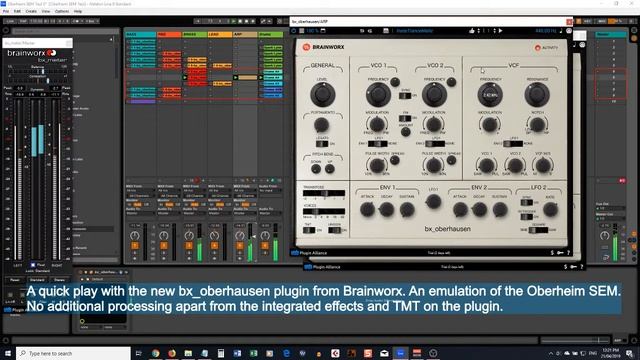
Task: Open Edge browser from the taskbar
Action: (x=286, y=353)
